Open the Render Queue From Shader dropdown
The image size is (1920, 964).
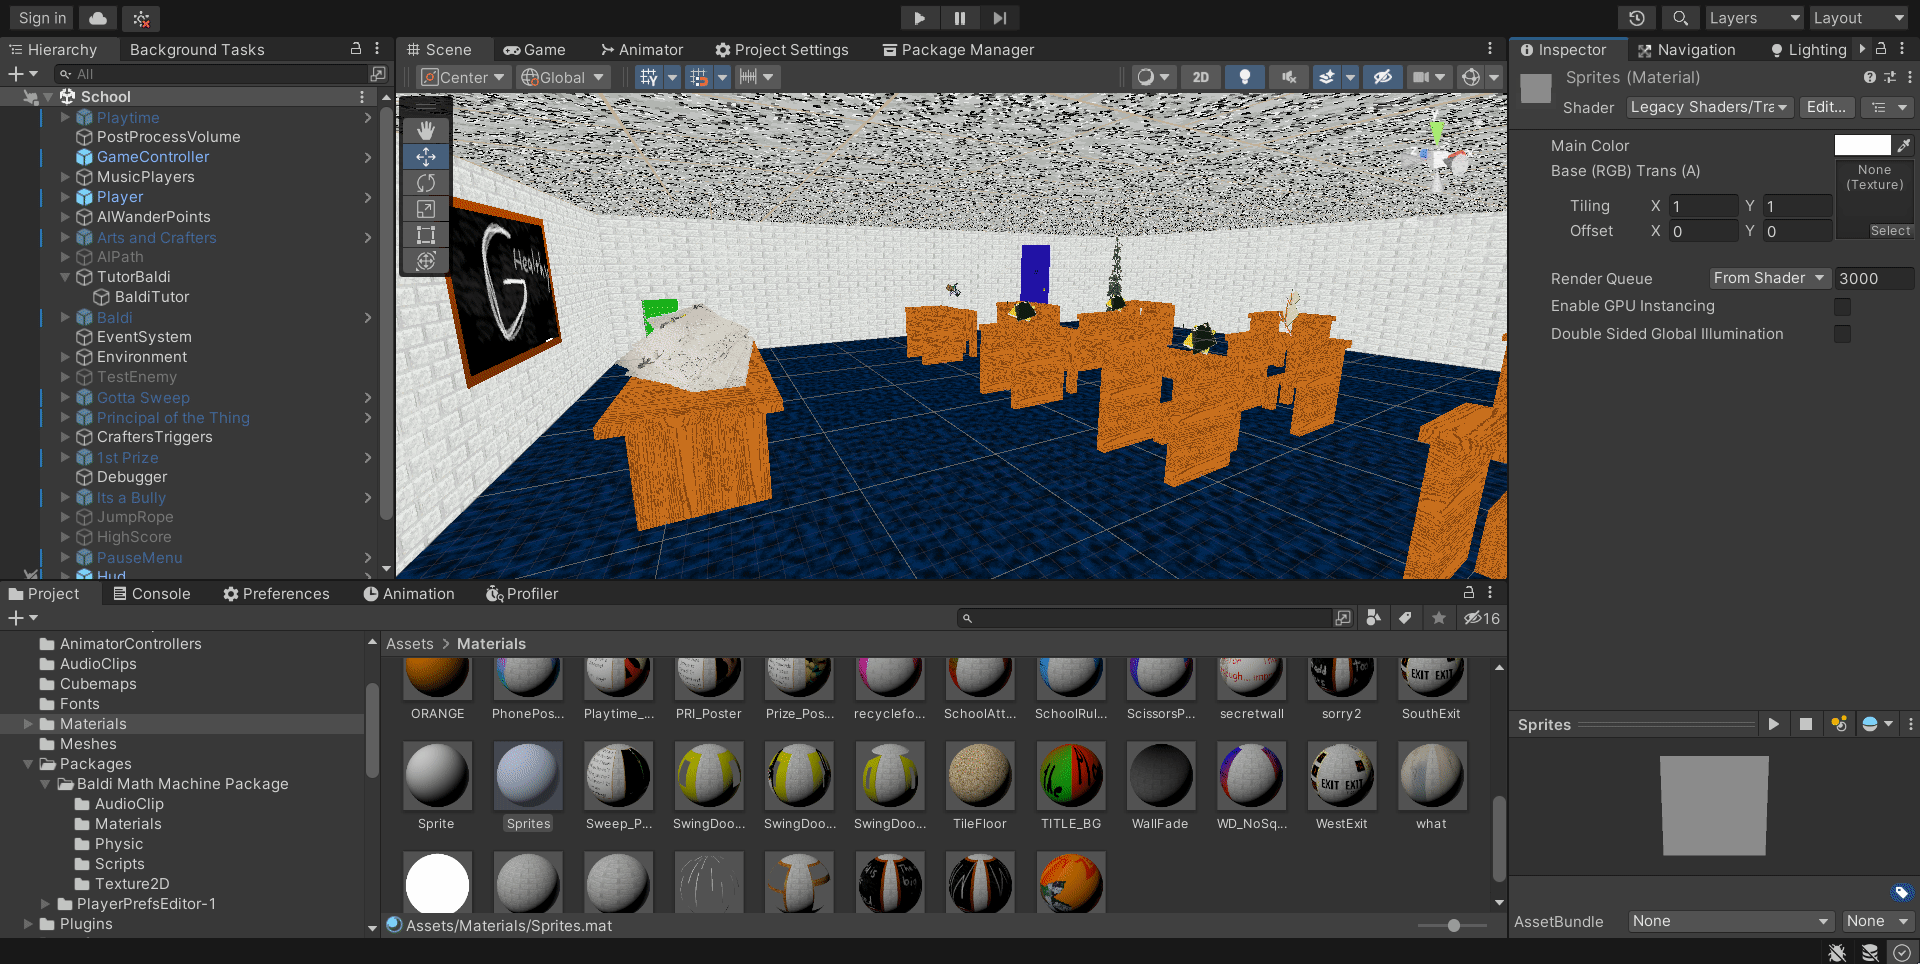click(x=1768, y=278)
